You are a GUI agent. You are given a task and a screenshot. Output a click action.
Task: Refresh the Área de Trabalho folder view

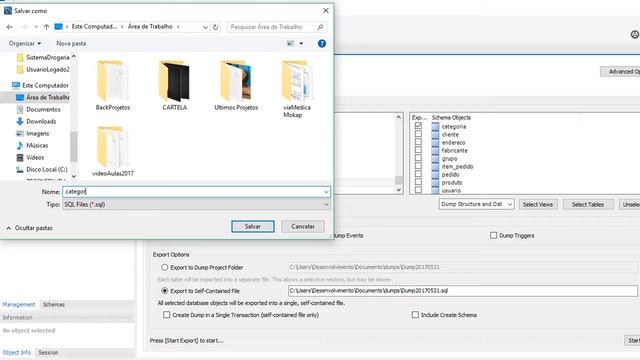216,27
